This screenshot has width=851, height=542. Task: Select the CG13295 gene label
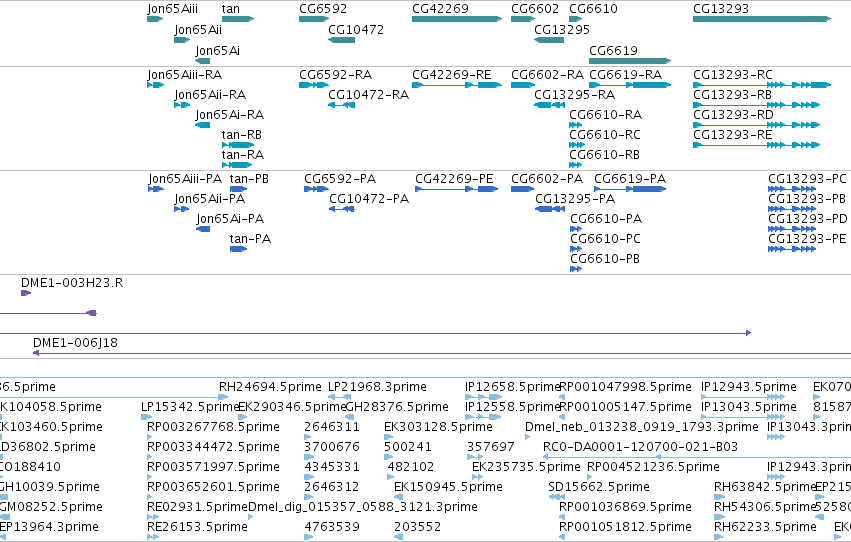562,29
